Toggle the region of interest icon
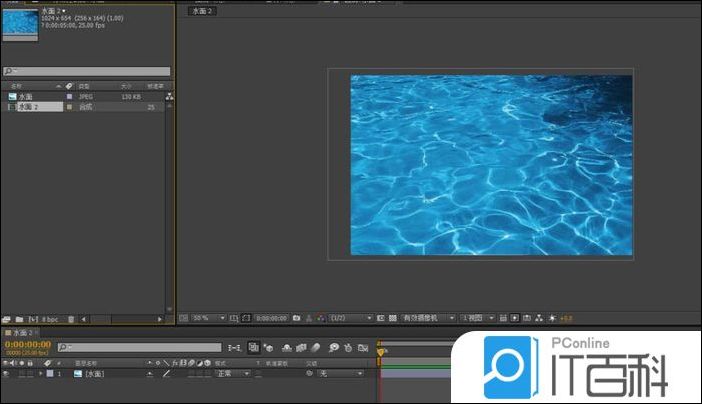 pyautogui.click(x=246, y=318)
